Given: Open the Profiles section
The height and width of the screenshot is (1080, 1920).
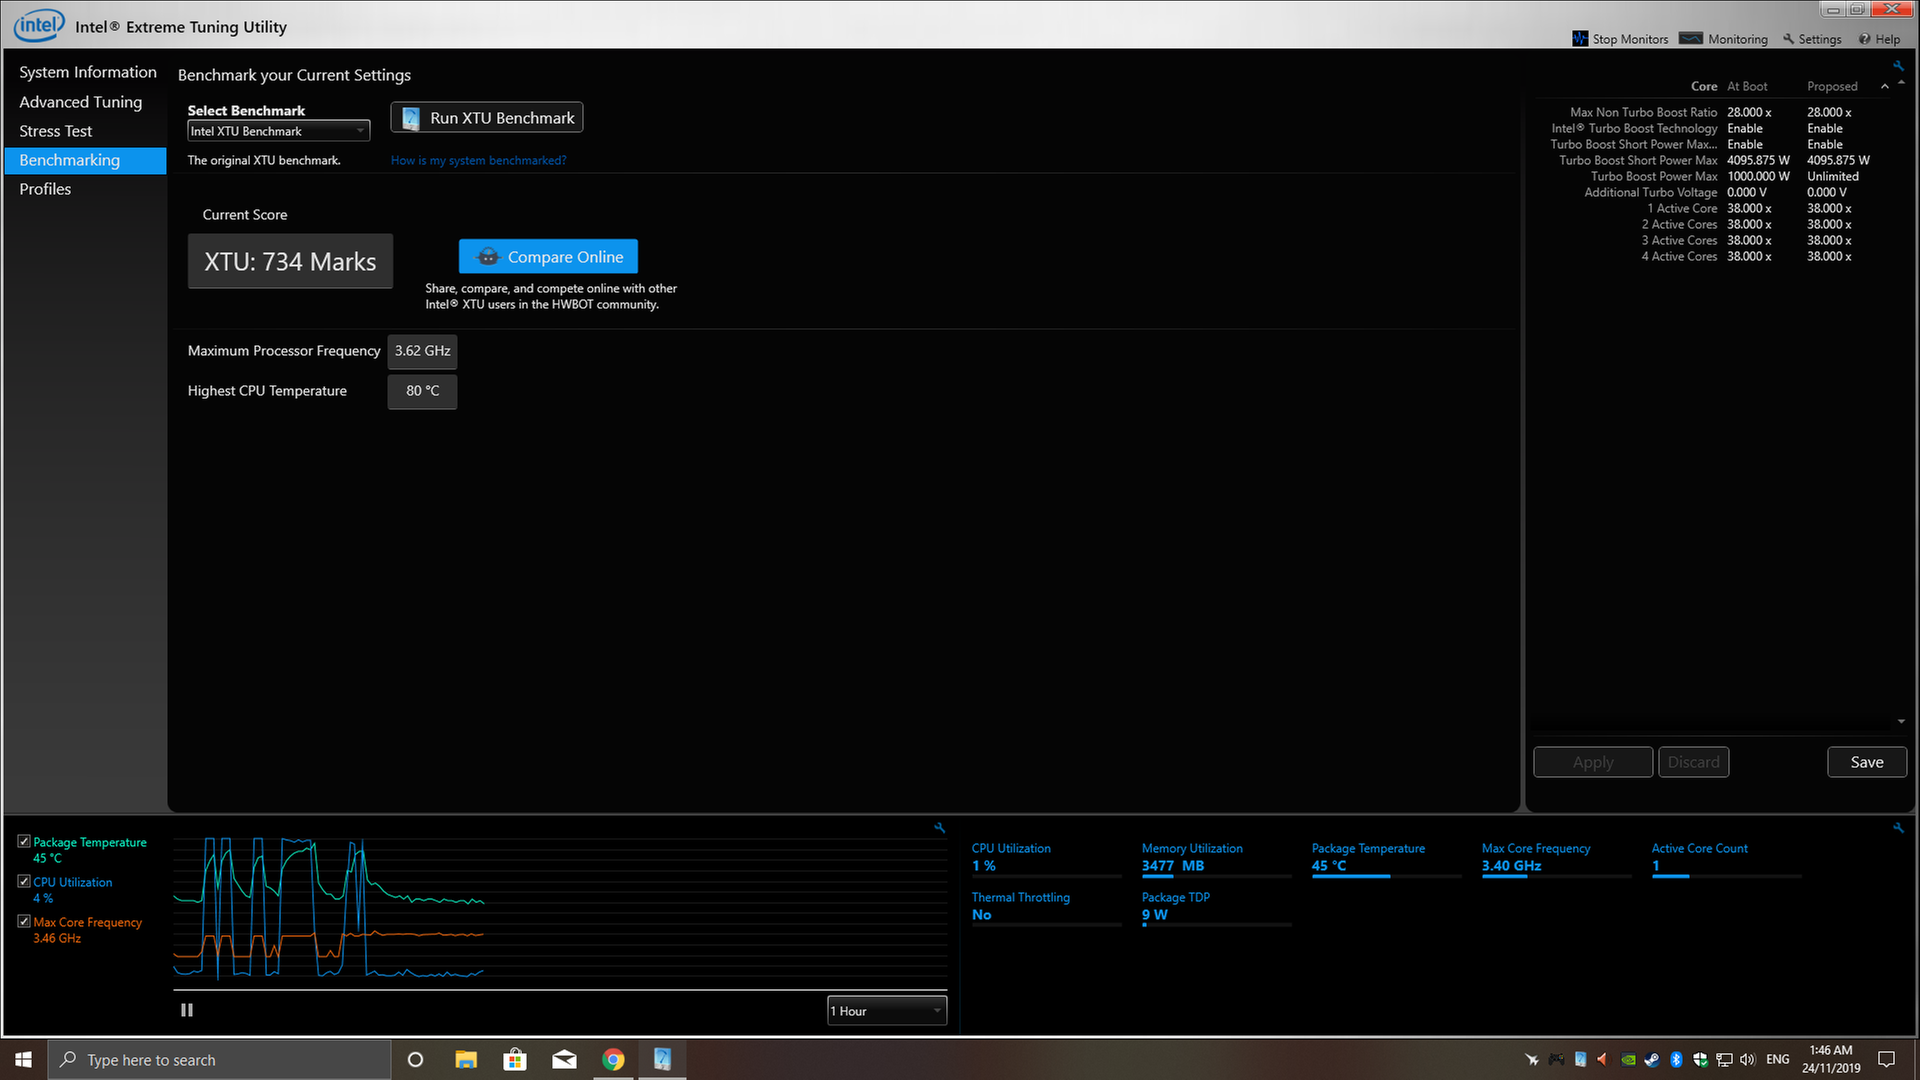Looking at the screenshot, I should point(45,189).
